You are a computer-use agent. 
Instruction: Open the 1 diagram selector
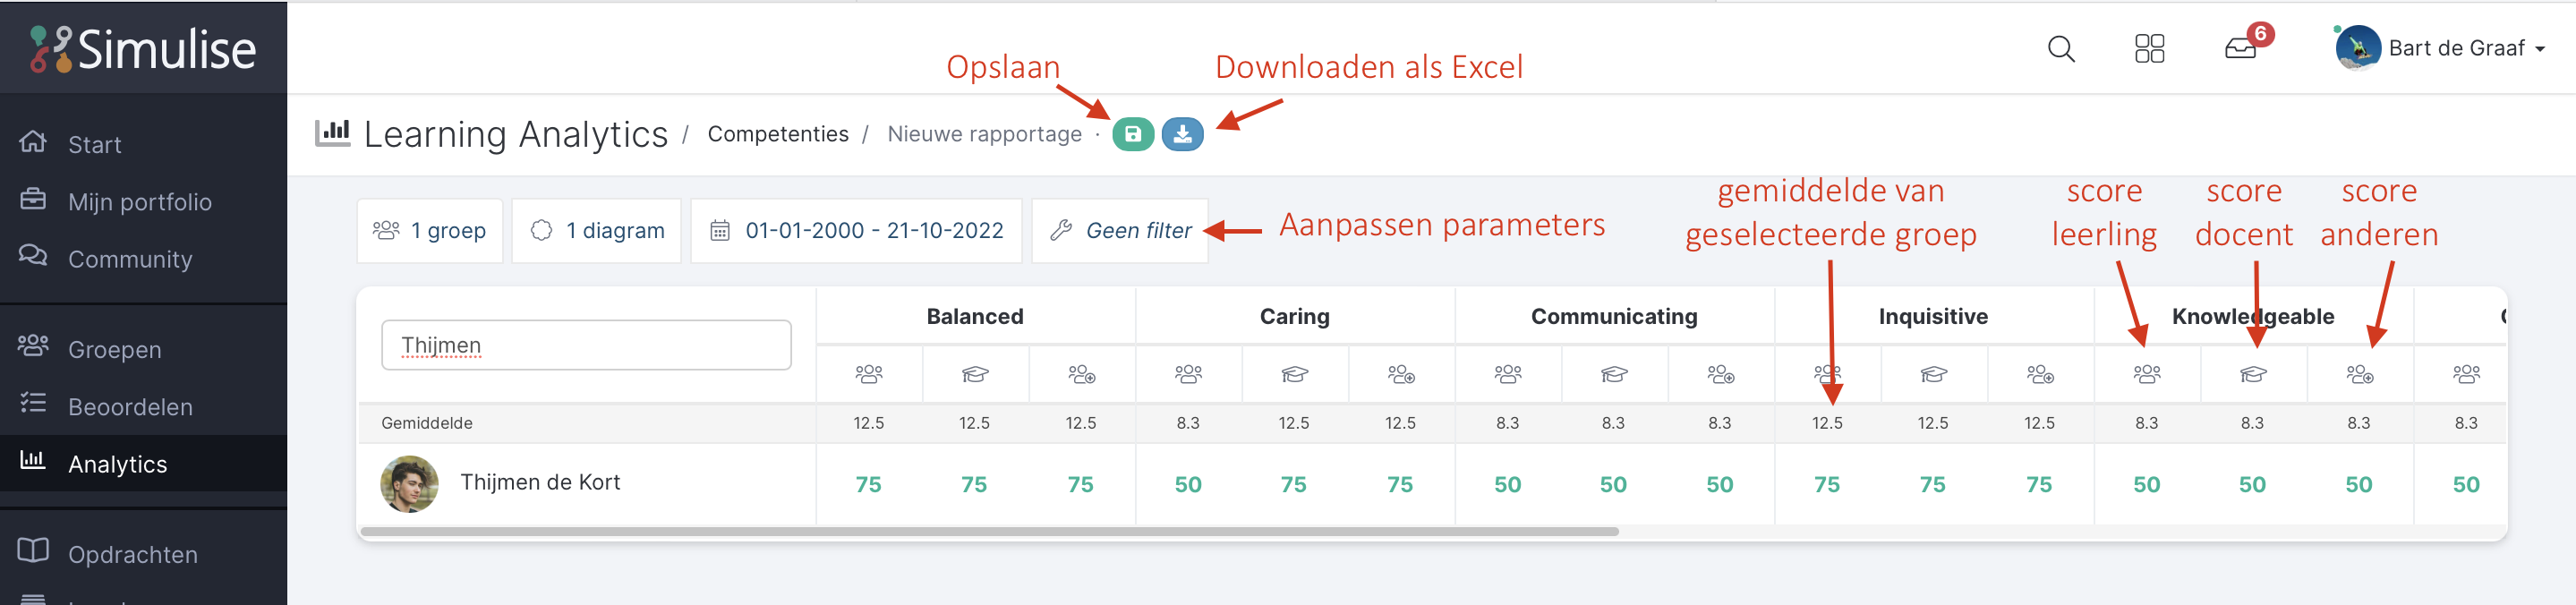(x=597, y=231)
